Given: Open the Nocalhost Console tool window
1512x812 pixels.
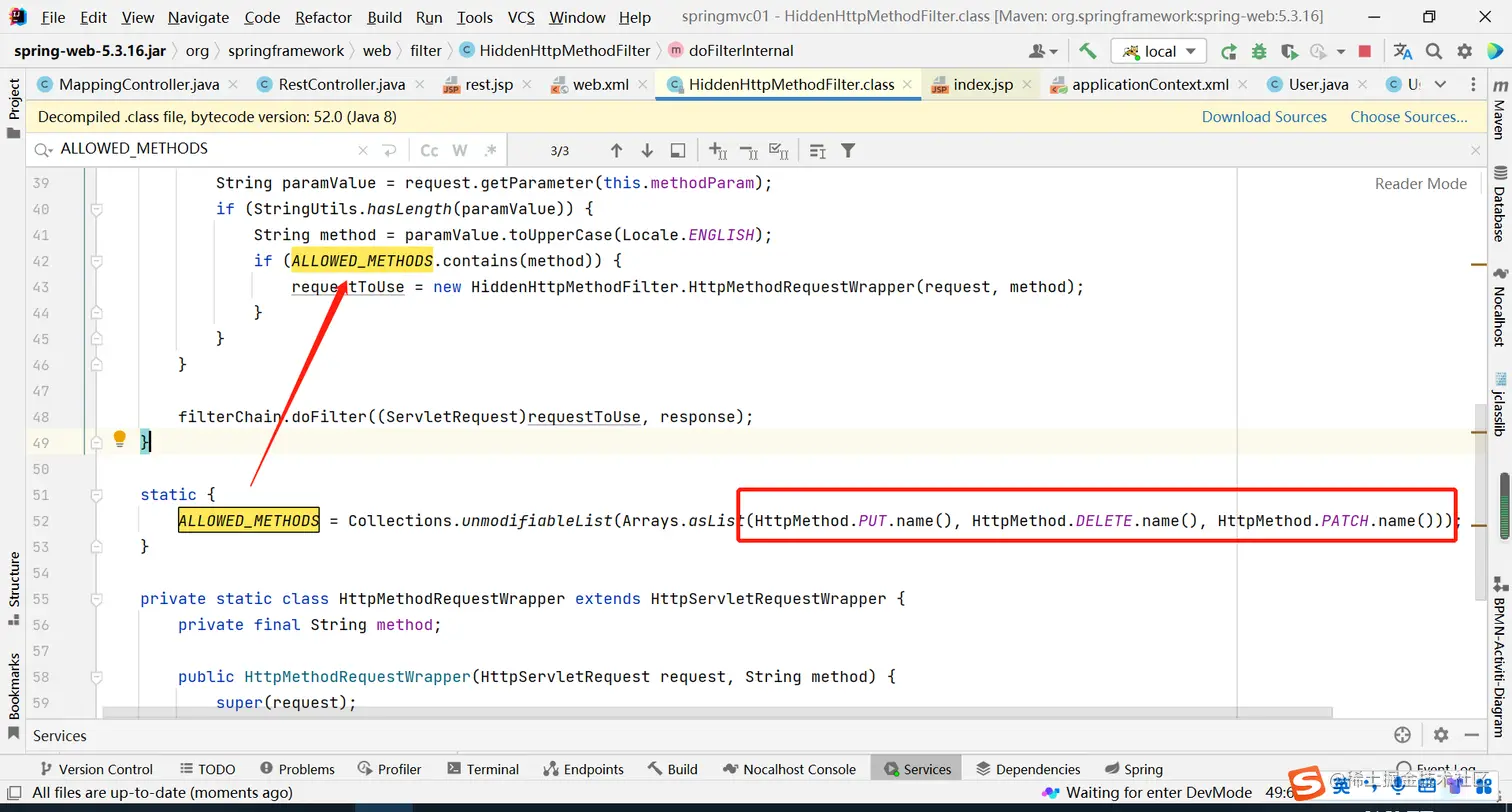Looking at the screenshot, I should tap(790, 769).
